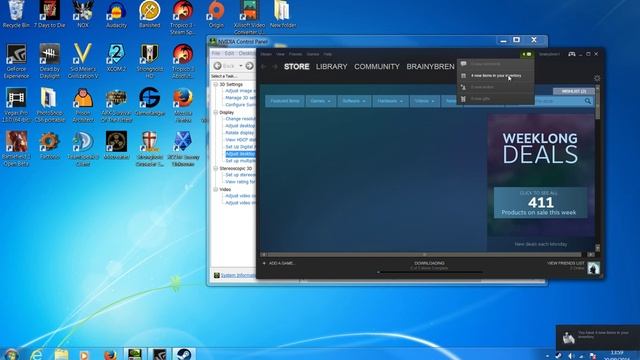Open the Wishlist button in Steam
The width and height of the screenshot is (640, 360).
[x=573, y=91]
